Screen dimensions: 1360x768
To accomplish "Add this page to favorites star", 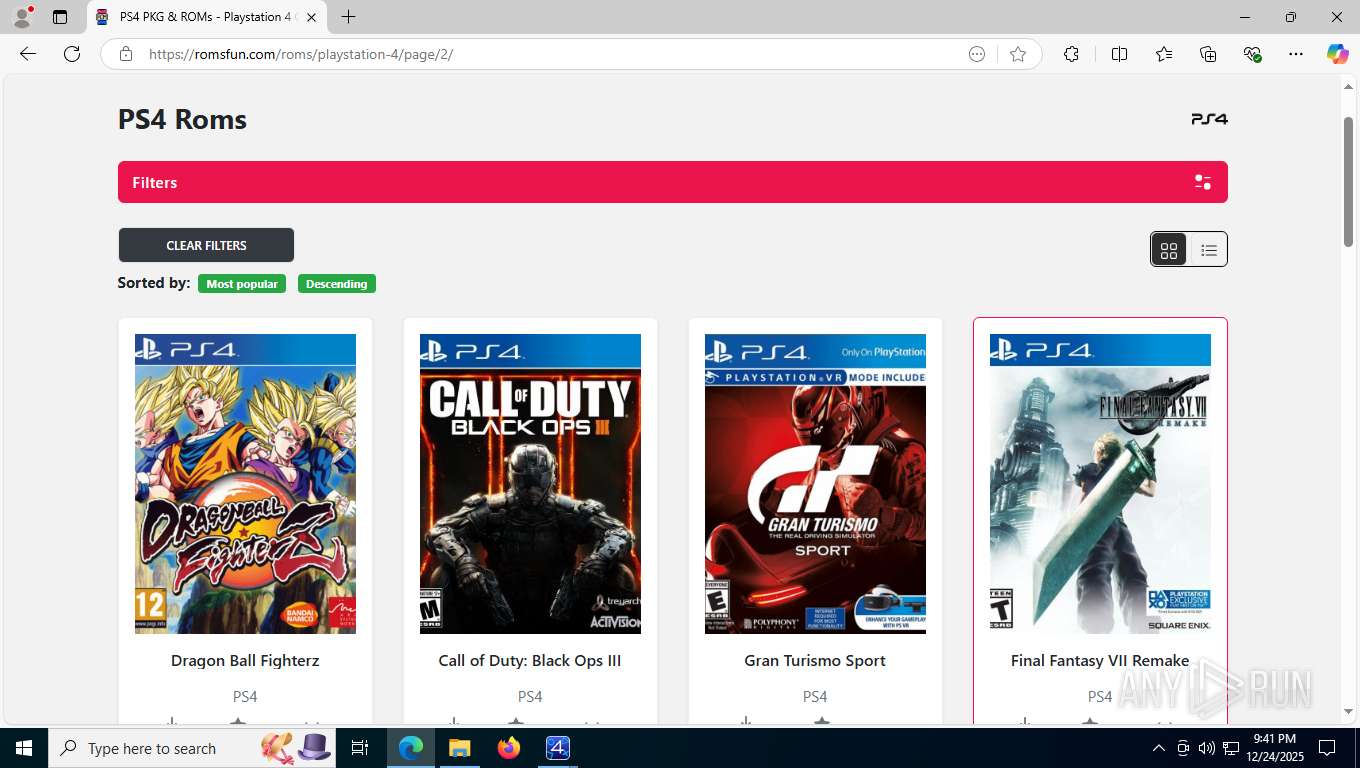I will point(1018,54).
